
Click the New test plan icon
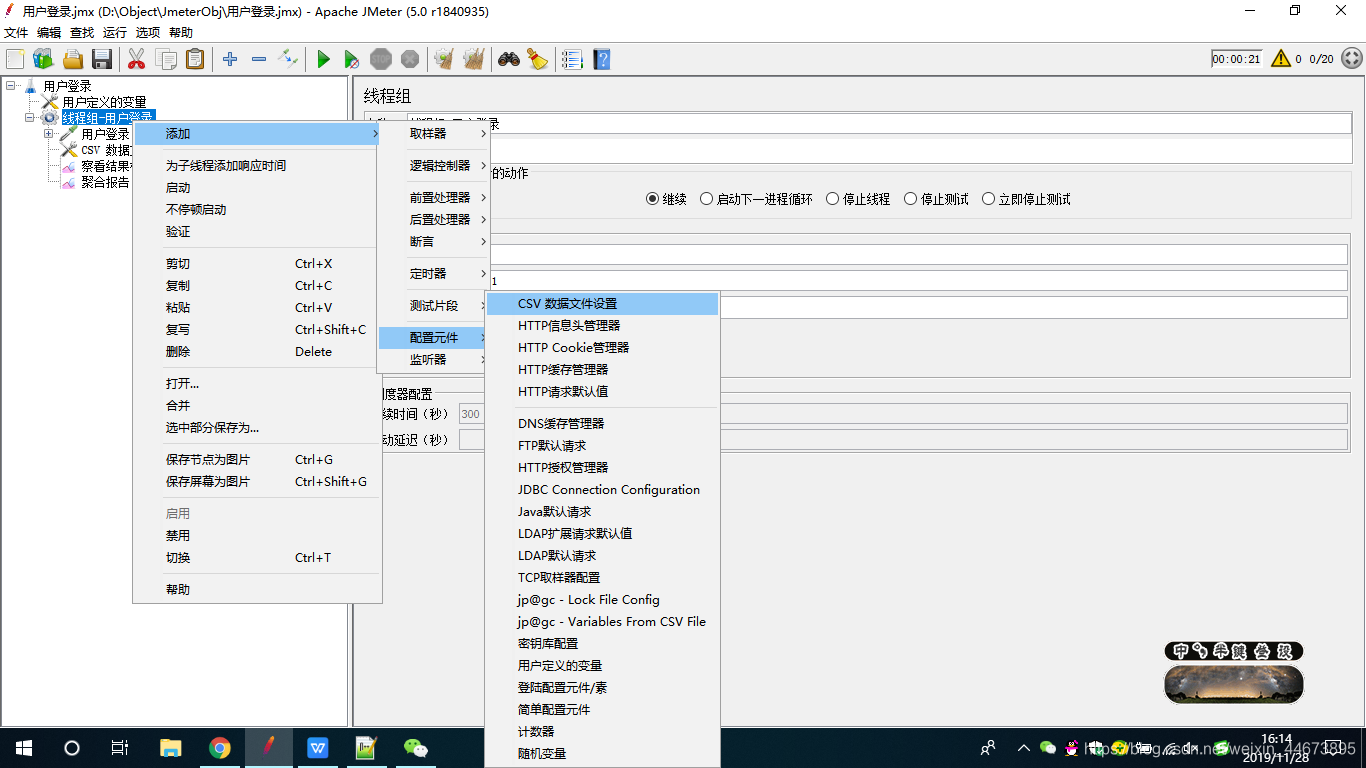pyautogui.click(x=15, y=59)
